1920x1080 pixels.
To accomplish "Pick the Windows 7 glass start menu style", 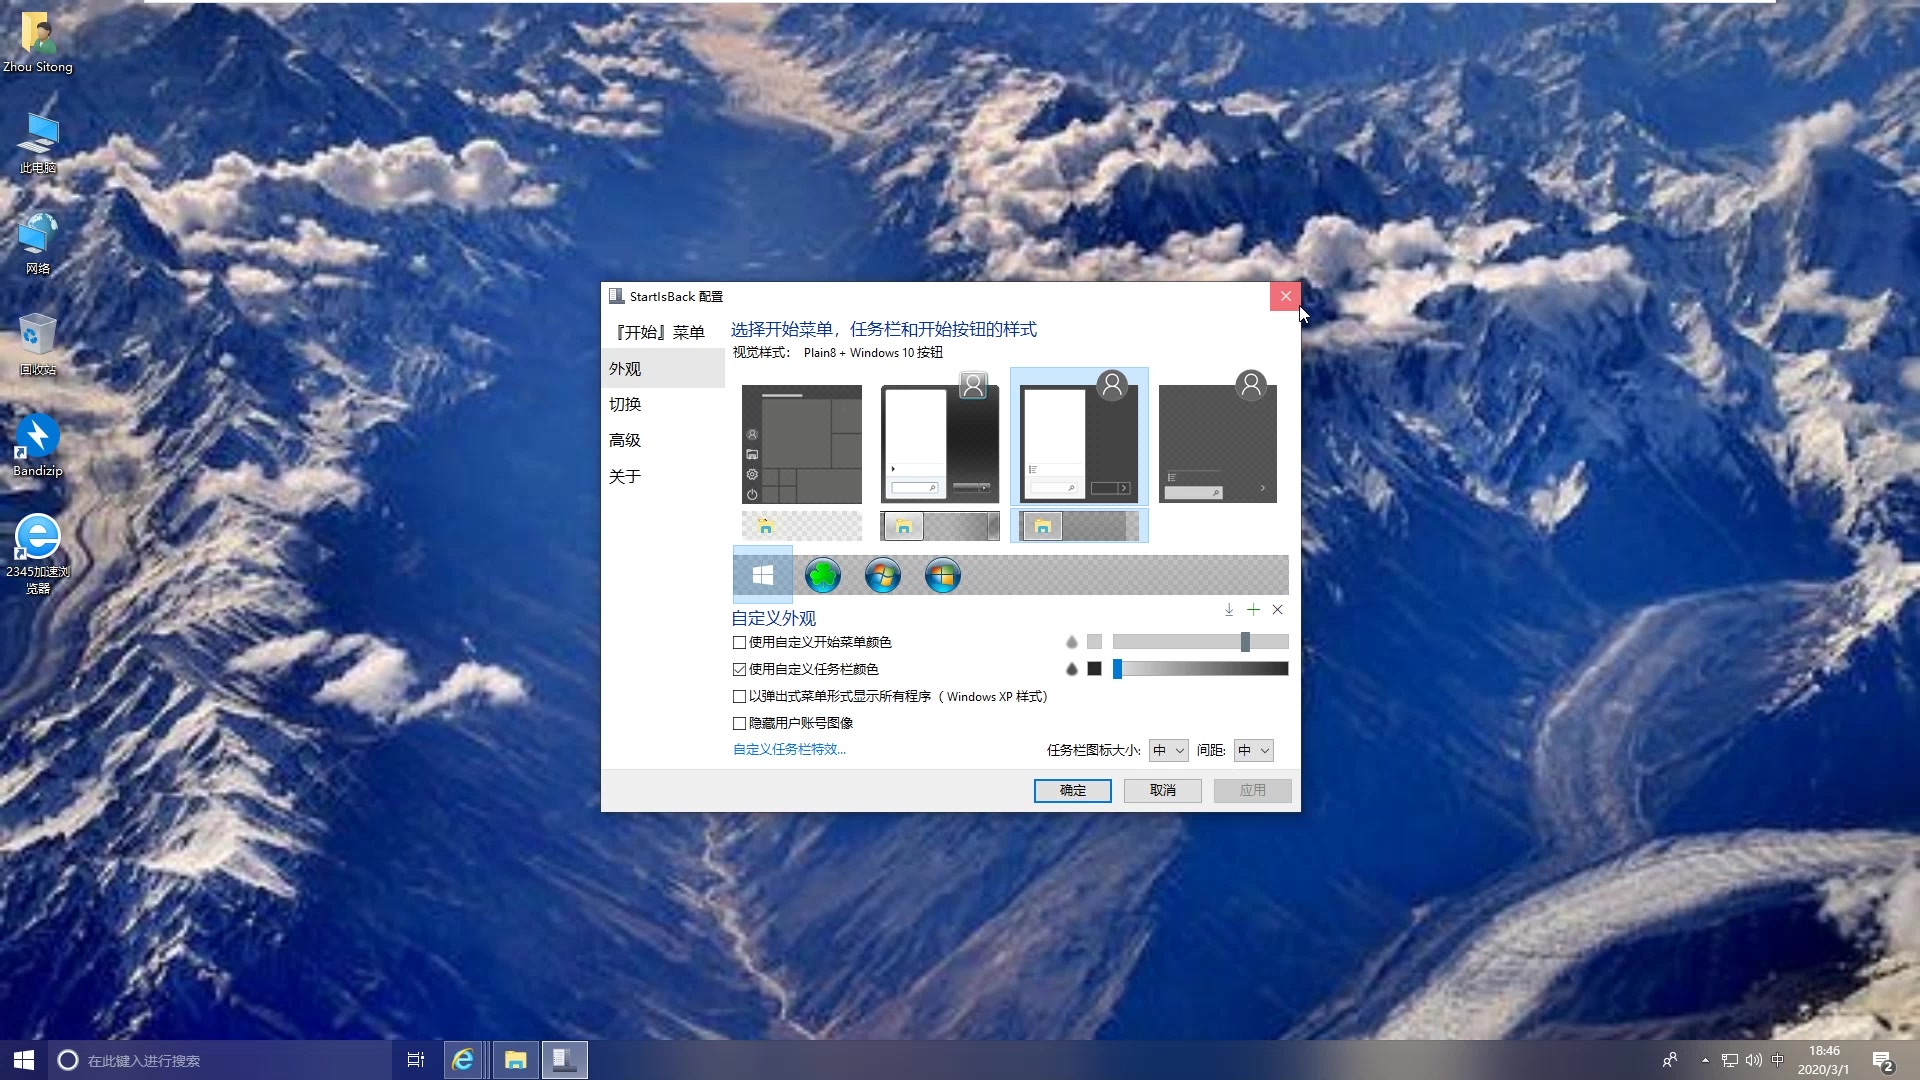I will point(939,437).
